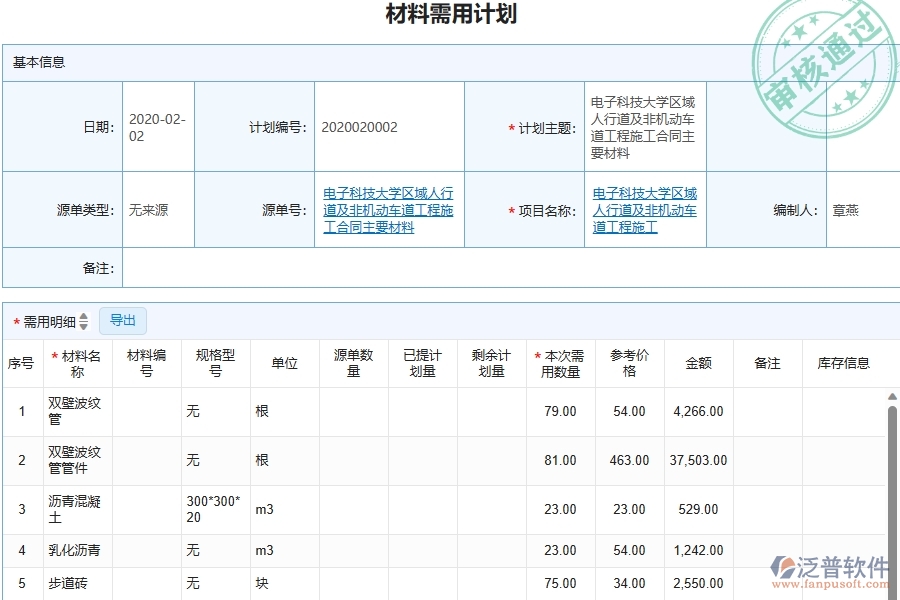
Task: Click the 本次需用数量 value for 步道砖
Action: (560, 584)
